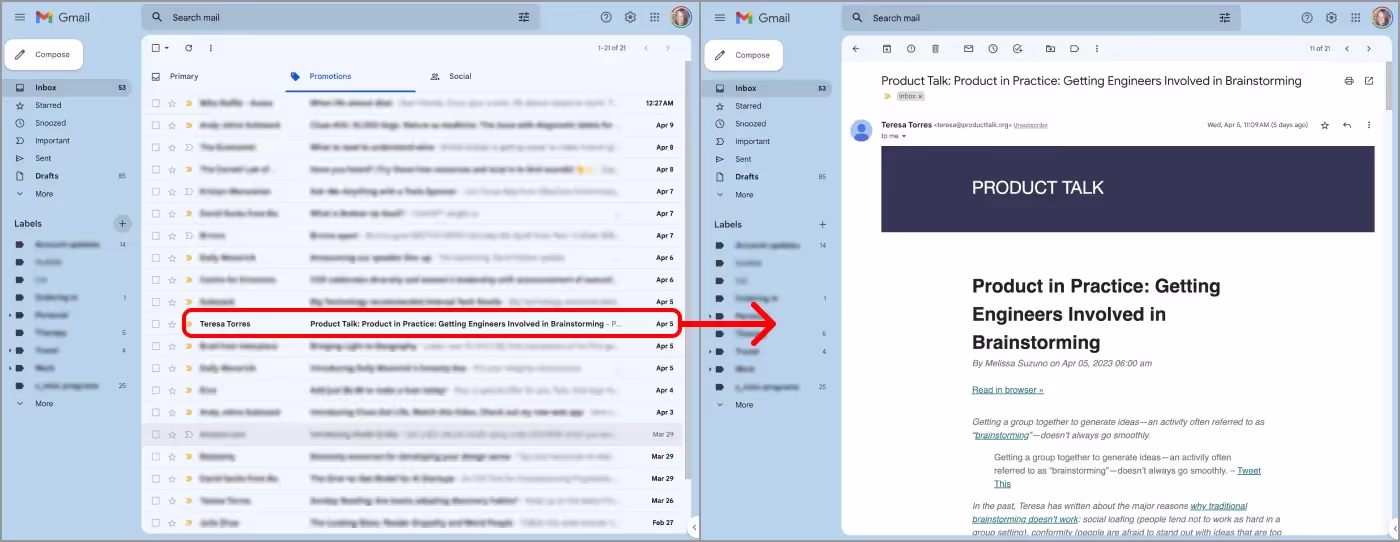The image size is (1400, 542).
Task: Open three-dot More in email toolbar
Action: 1097,48
